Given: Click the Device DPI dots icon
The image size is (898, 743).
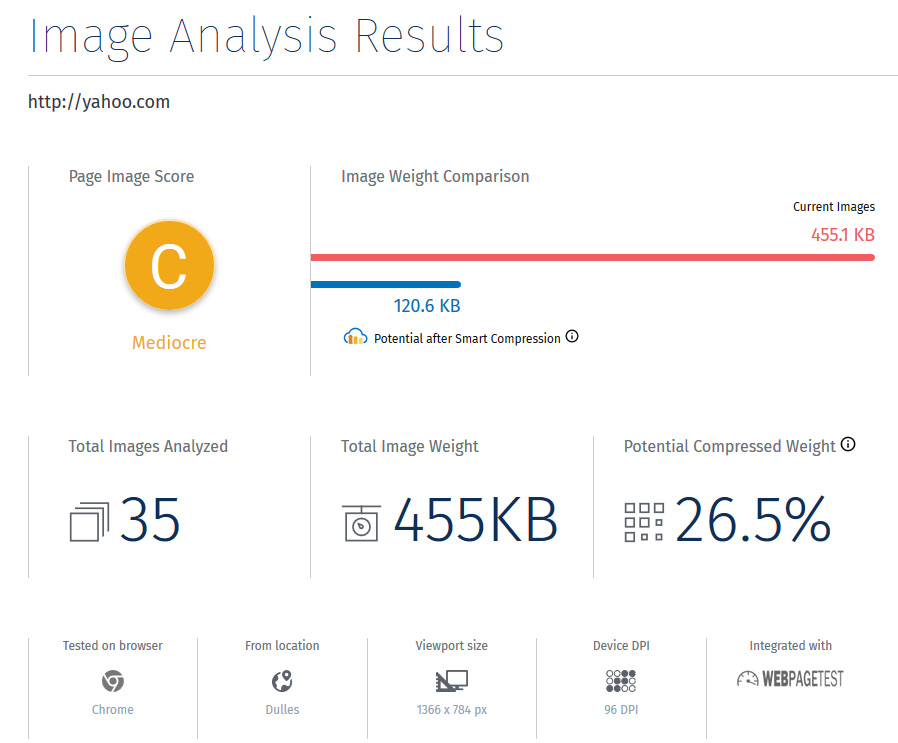Looking at the screenshot, I should coord(621,681).
